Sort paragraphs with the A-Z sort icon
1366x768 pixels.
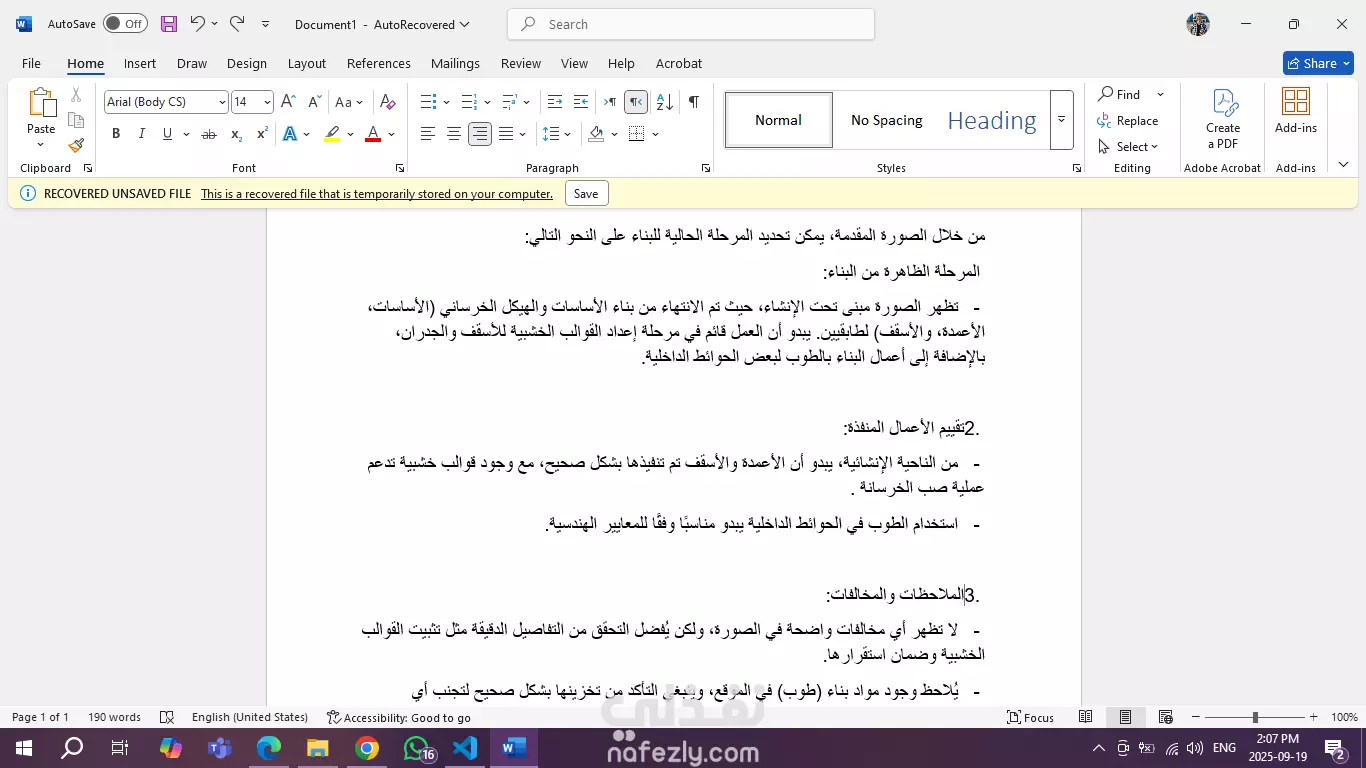coord(665,102)
